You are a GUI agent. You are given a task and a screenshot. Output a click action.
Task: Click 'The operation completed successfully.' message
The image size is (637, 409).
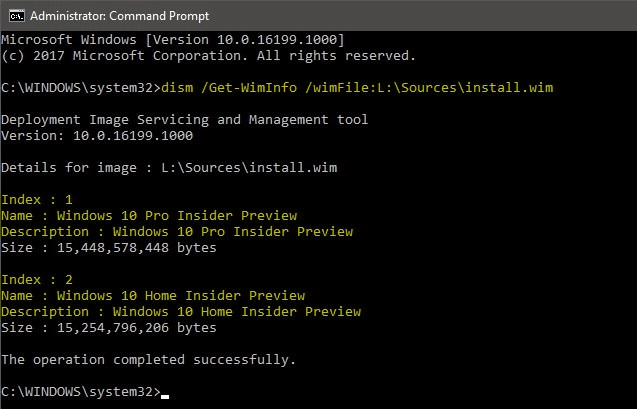coord(148,359)
